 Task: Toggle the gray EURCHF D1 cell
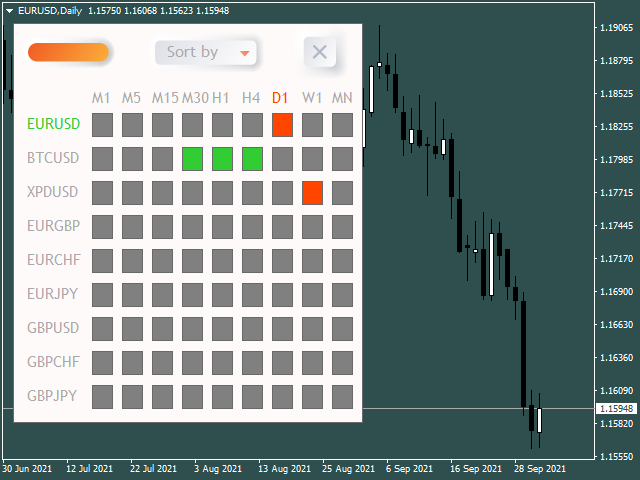[x=282, y=261]
